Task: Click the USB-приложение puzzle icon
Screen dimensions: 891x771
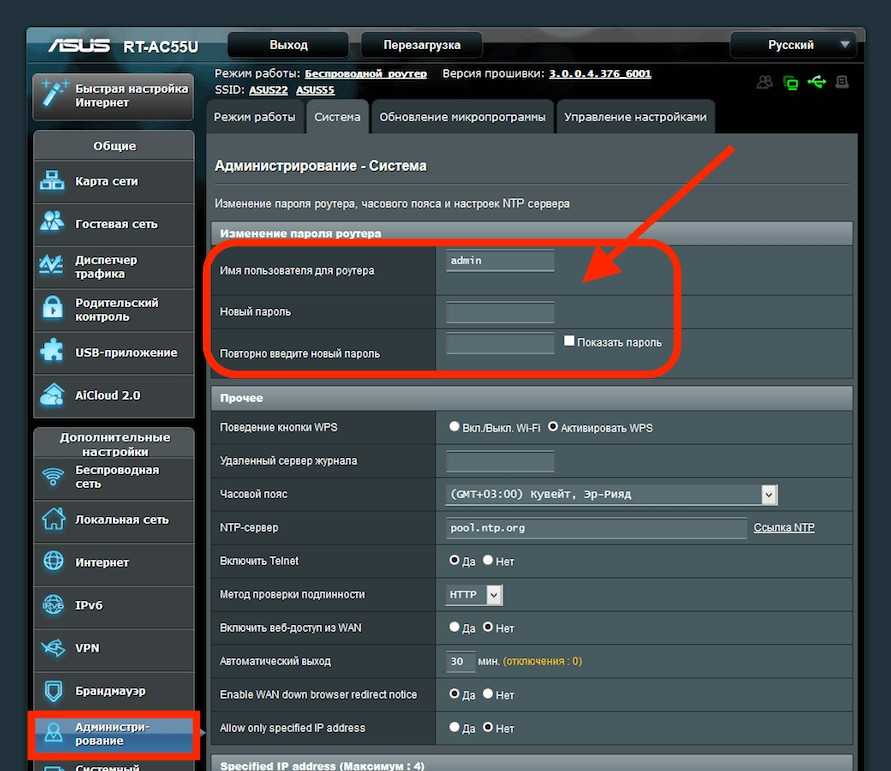Action: [x=52, y=352]
